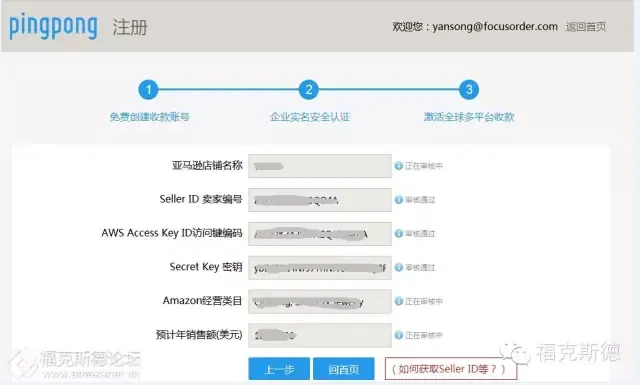Screen dimensions: 640x385
Task: Focus the Amazon经营类目 input field
Action: 320,301
